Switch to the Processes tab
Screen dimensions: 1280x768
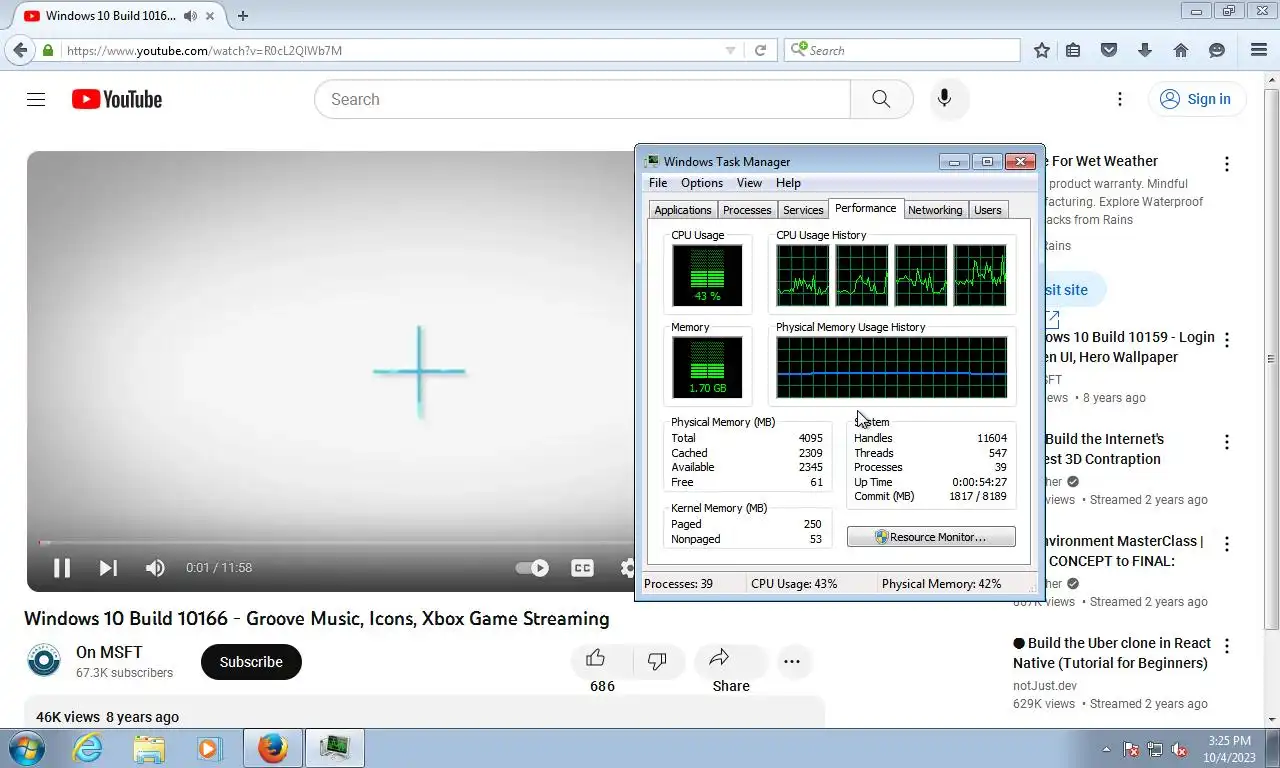point(747,210)
